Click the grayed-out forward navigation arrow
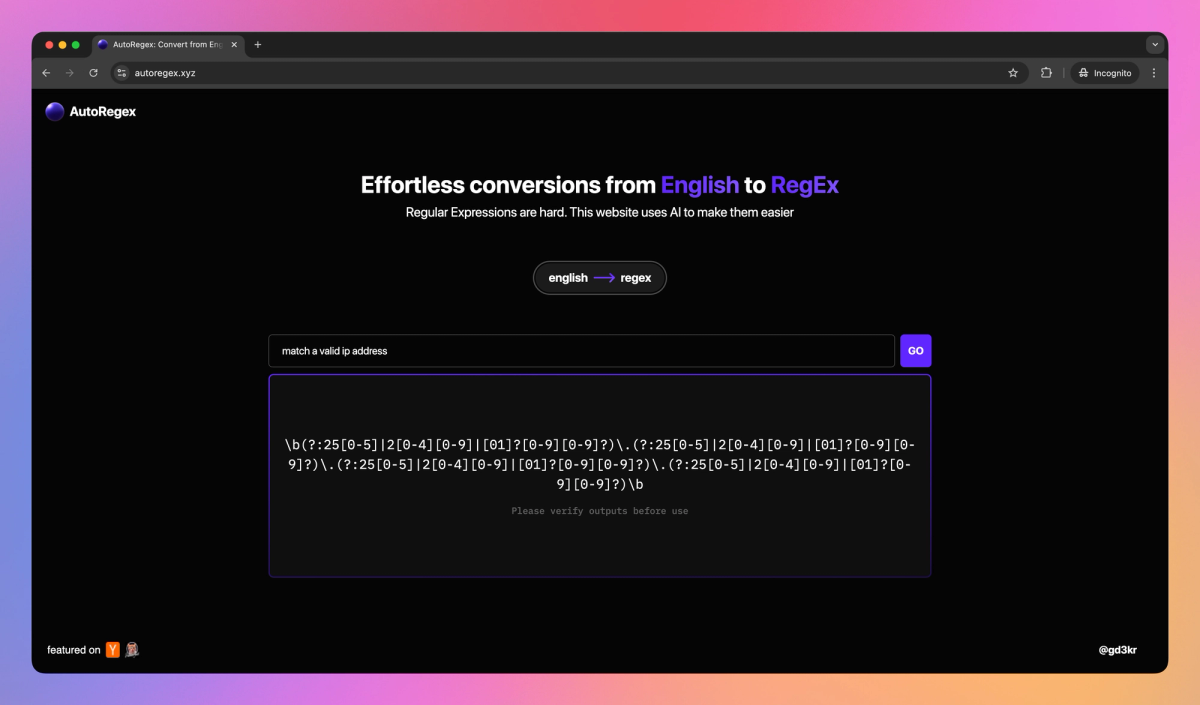 click(69, 72)
